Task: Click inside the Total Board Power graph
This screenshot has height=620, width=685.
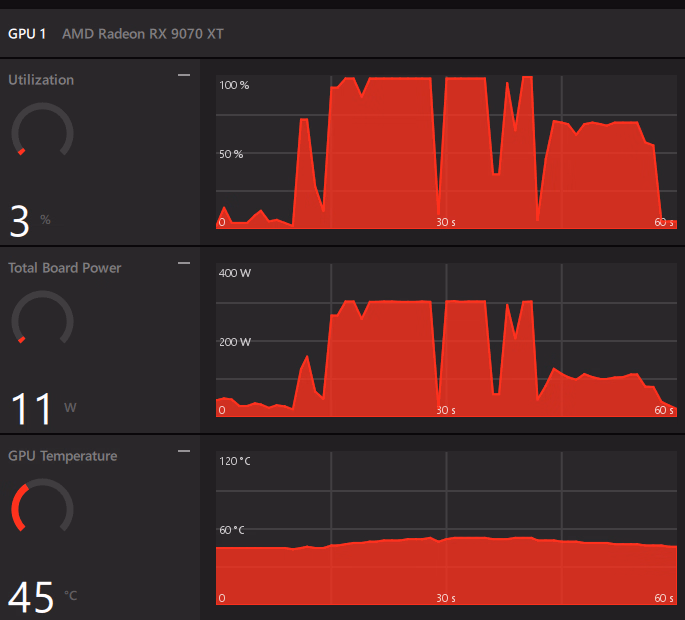Action: coord(445,340)
